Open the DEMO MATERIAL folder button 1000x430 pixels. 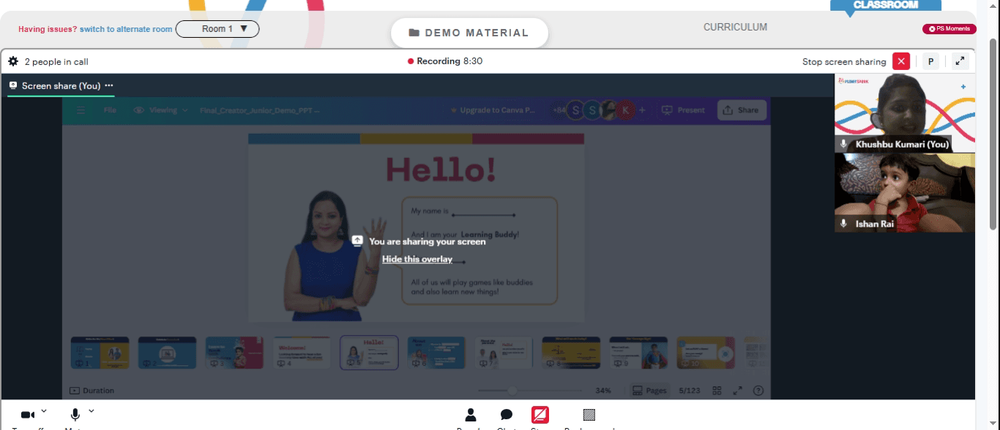tap(469, 33)
